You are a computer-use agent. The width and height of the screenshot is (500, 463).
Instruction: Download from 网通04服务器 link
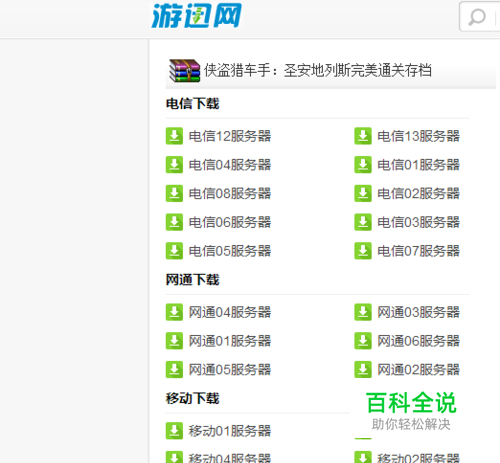pos(230,312)
